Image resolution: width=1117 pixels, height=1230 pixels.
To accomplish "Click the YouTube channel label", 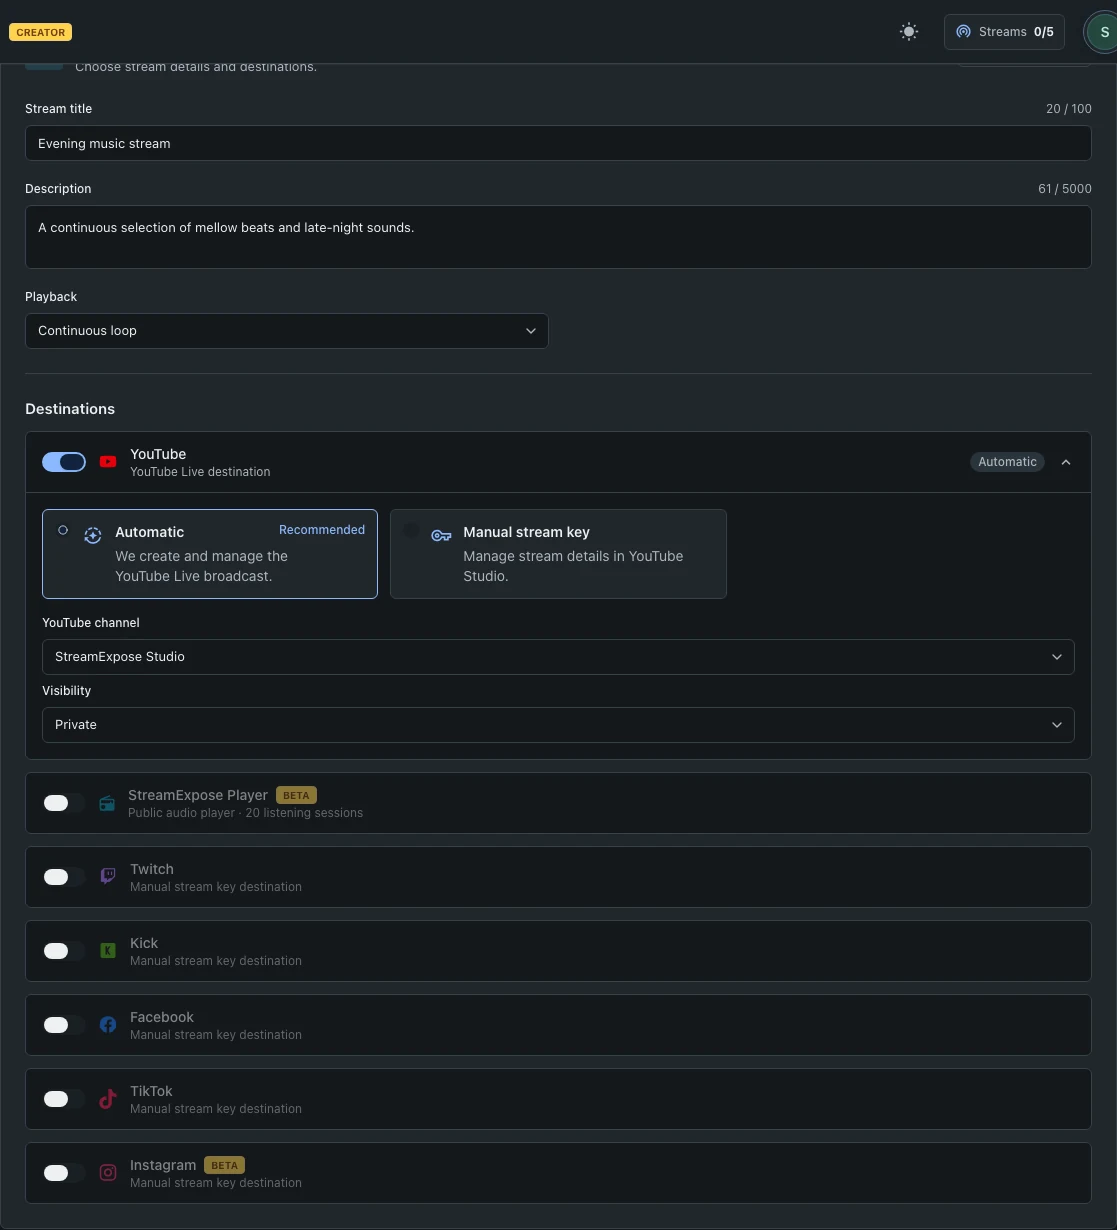I will tap(91, 623).
